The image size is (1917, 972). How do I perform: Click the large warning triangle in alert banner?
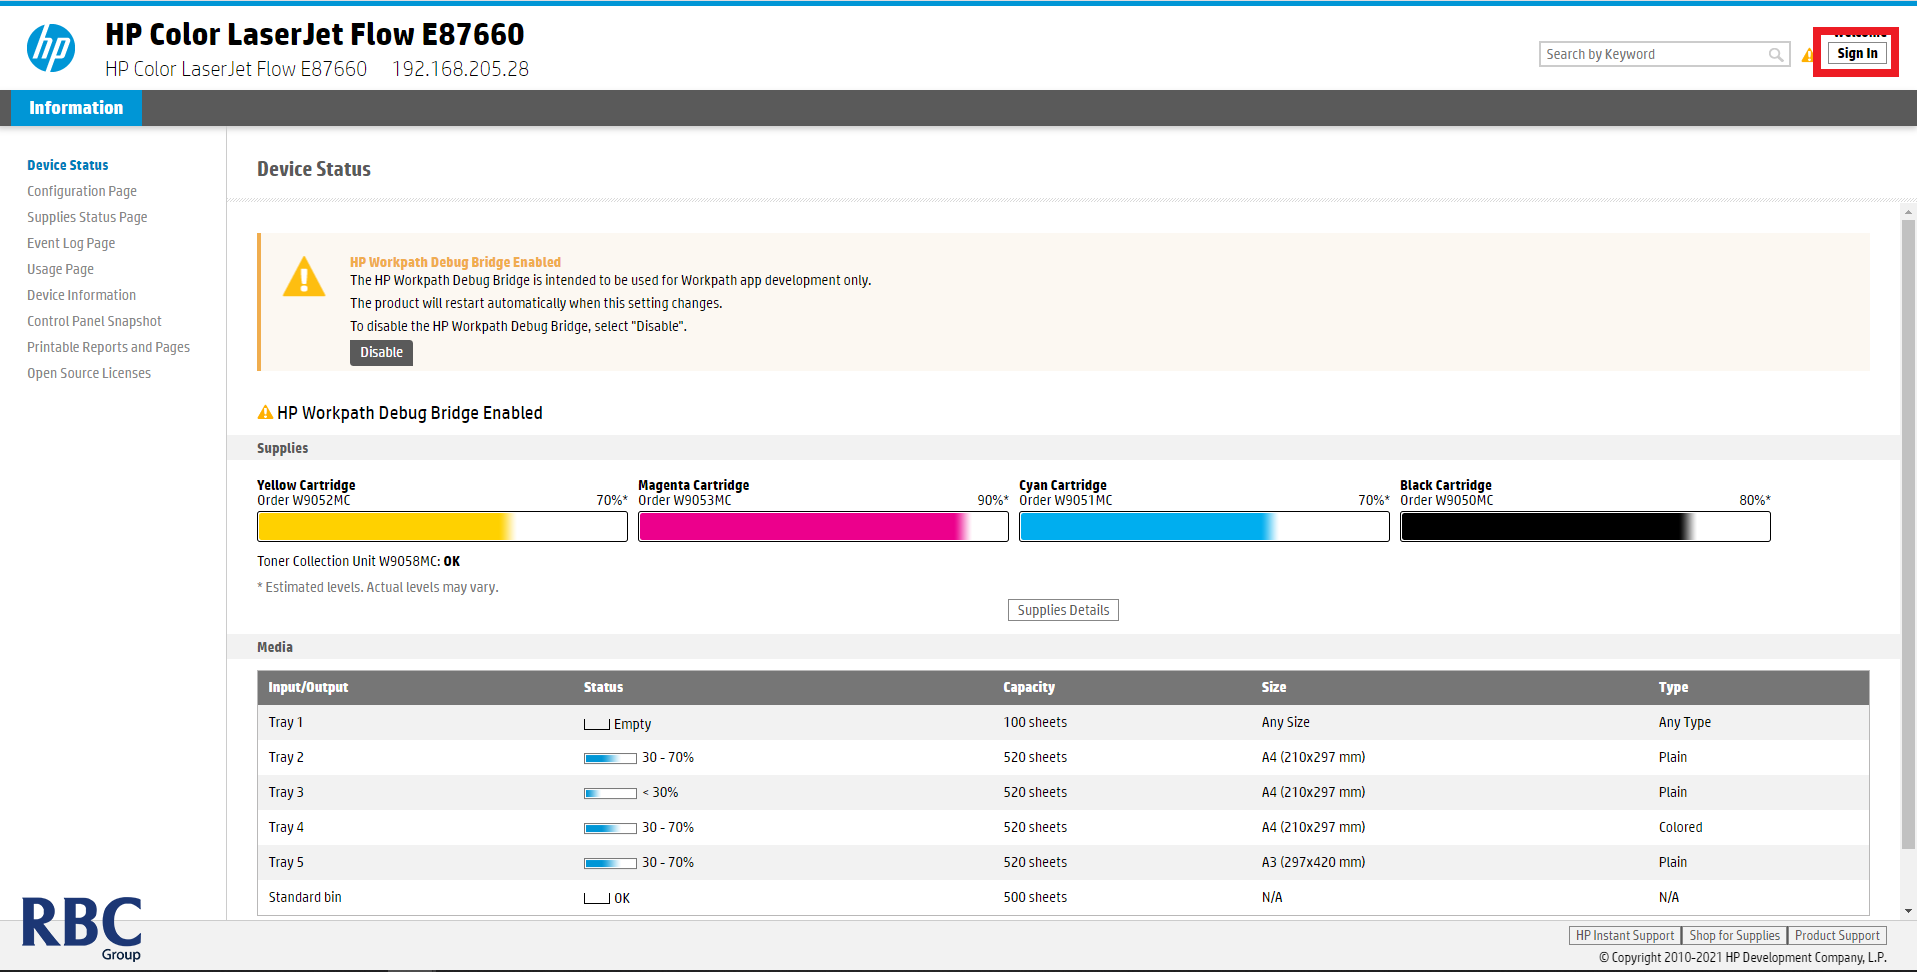click(304, 278)
